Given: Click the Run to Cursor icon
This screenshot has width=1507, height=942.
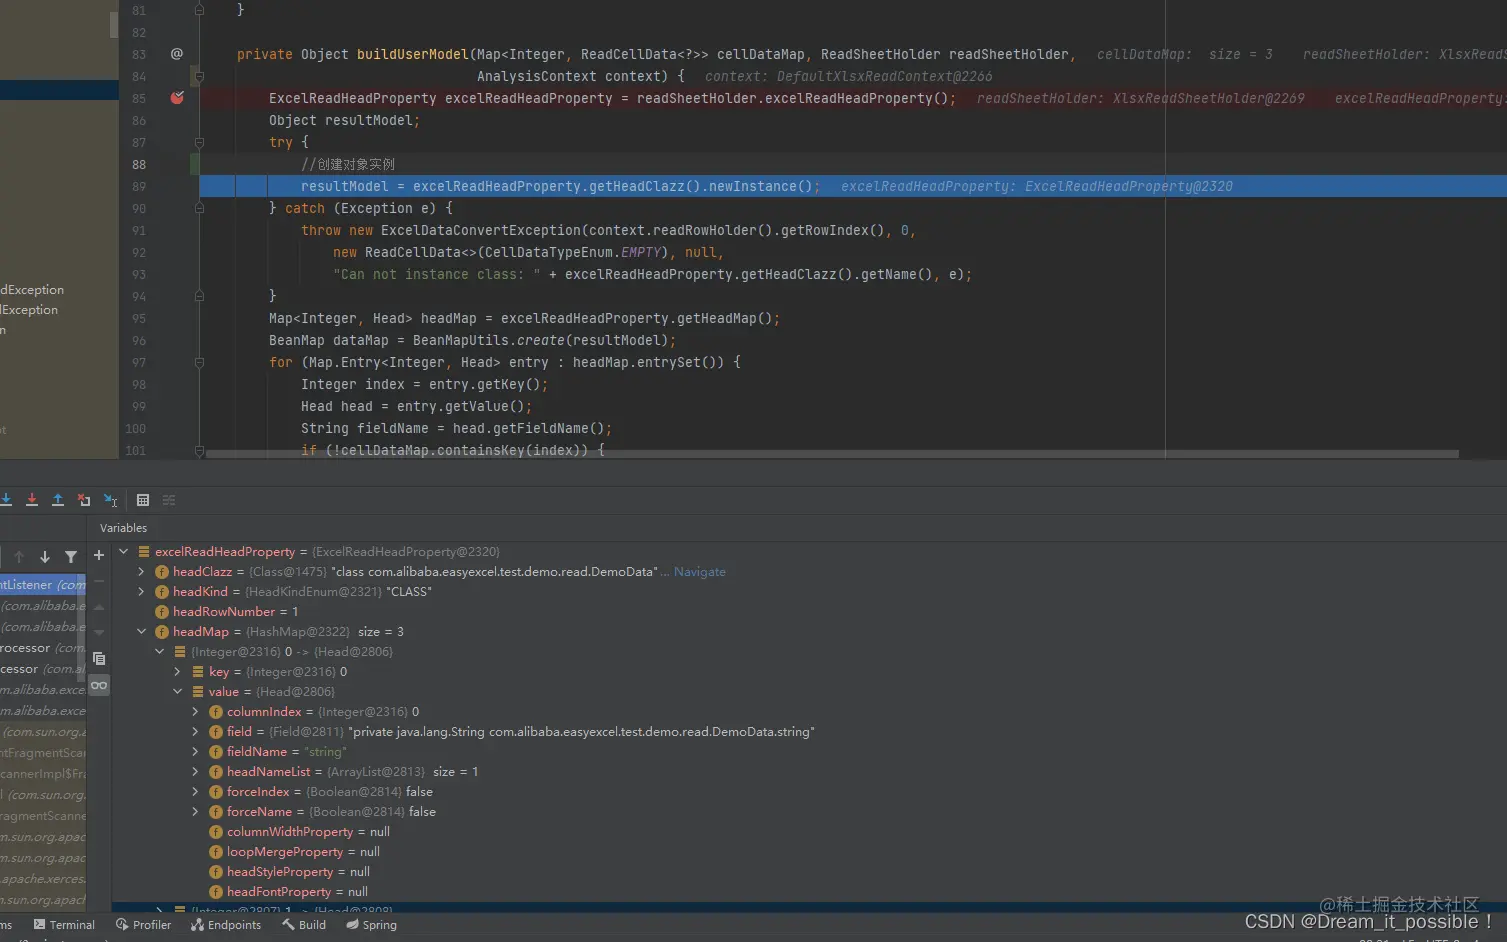Looking at the screenshot, I should [110, 500].
